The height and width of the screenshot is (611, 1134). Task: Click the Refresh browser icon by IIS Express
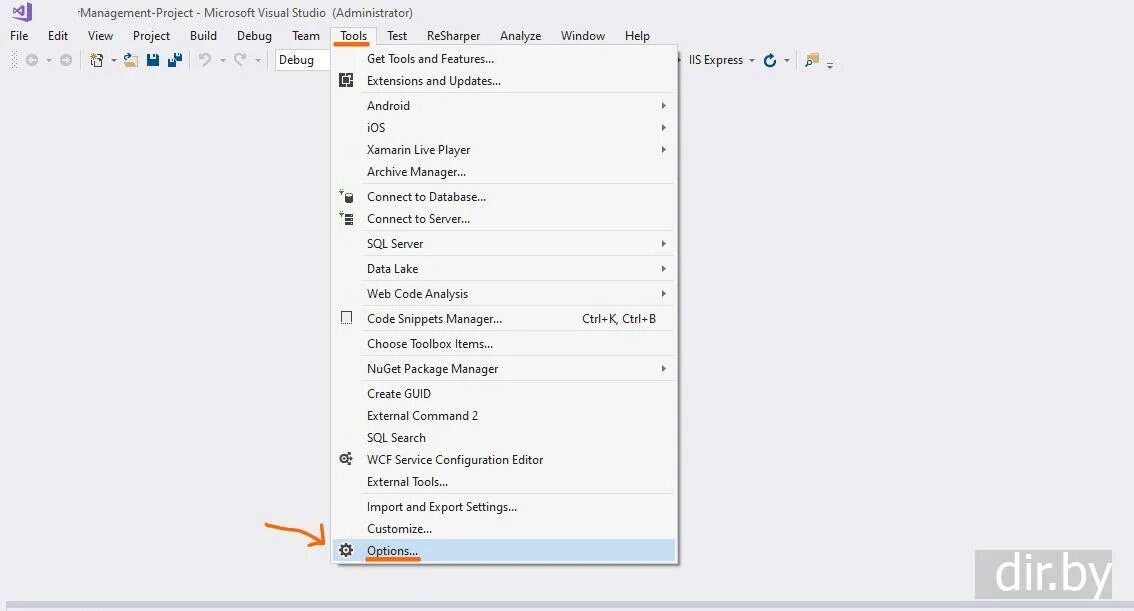pos(770,60)
